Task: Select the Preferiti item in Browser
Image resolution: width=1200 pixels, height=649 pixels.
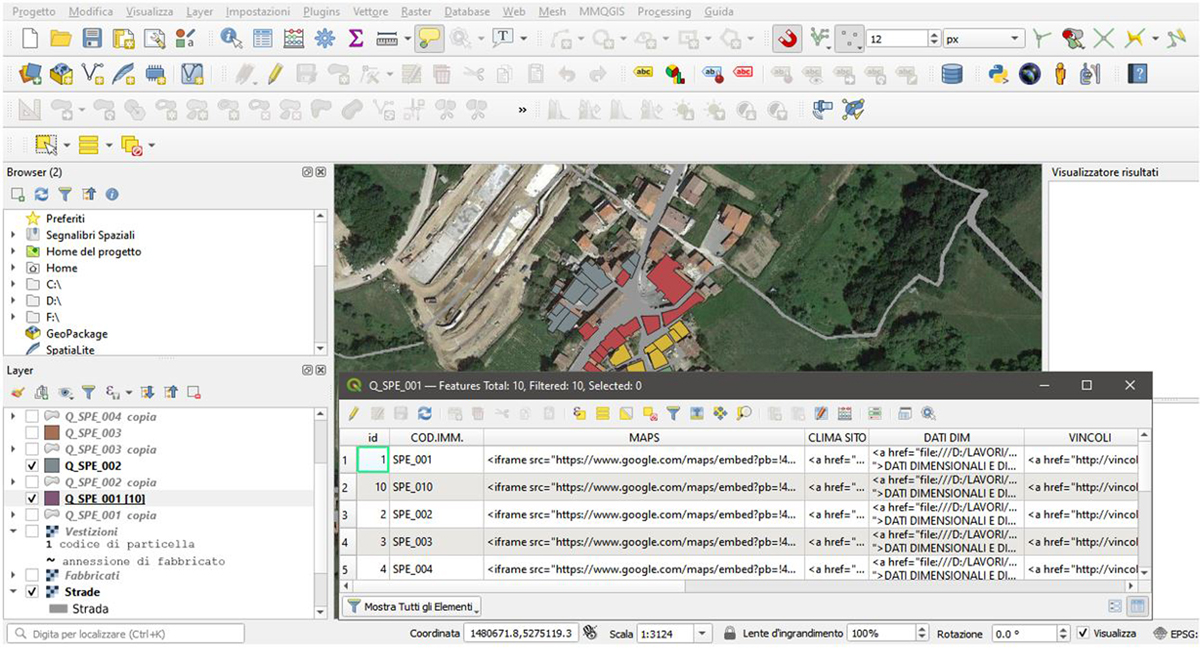Action: pyautogui.click(x=66, y=218)
